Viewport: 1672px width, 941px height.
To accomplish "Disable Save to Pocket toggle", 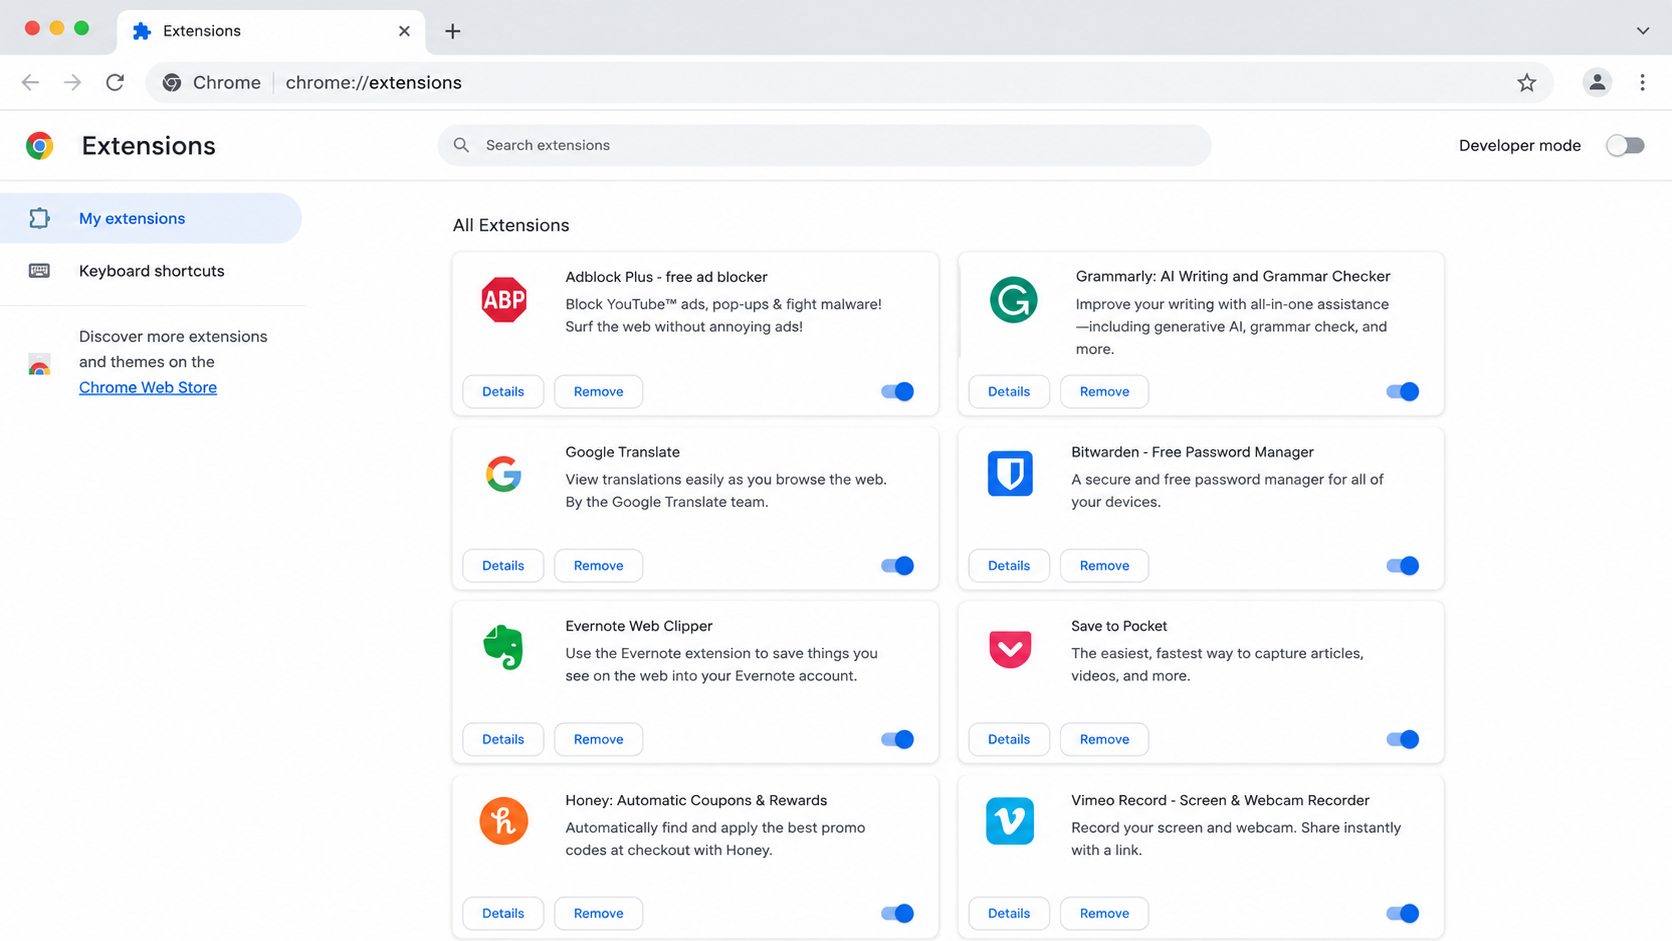I will click(x=1403, y=740).
